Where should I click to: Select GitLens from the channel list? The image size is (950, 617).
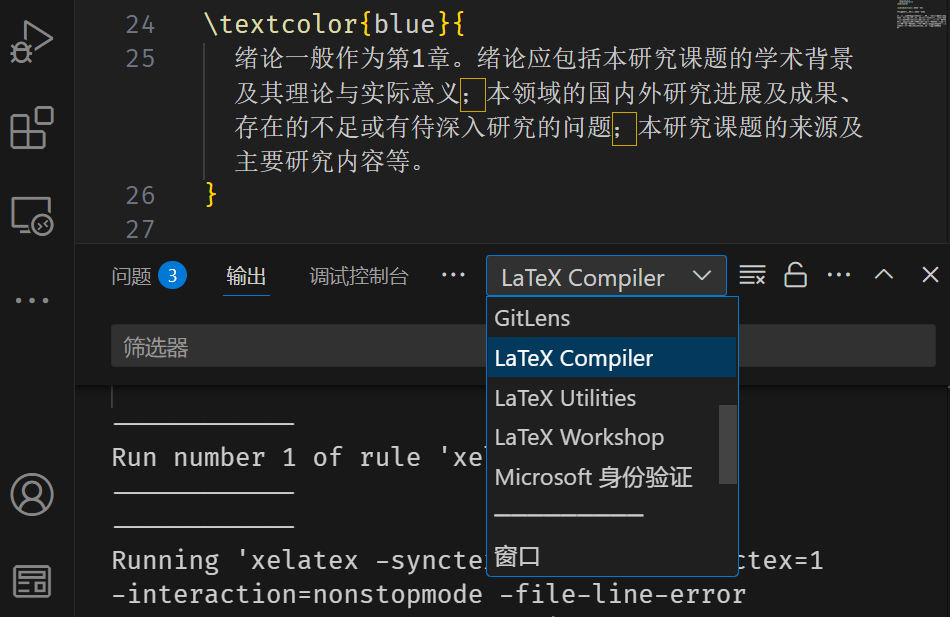pos(532,319)
